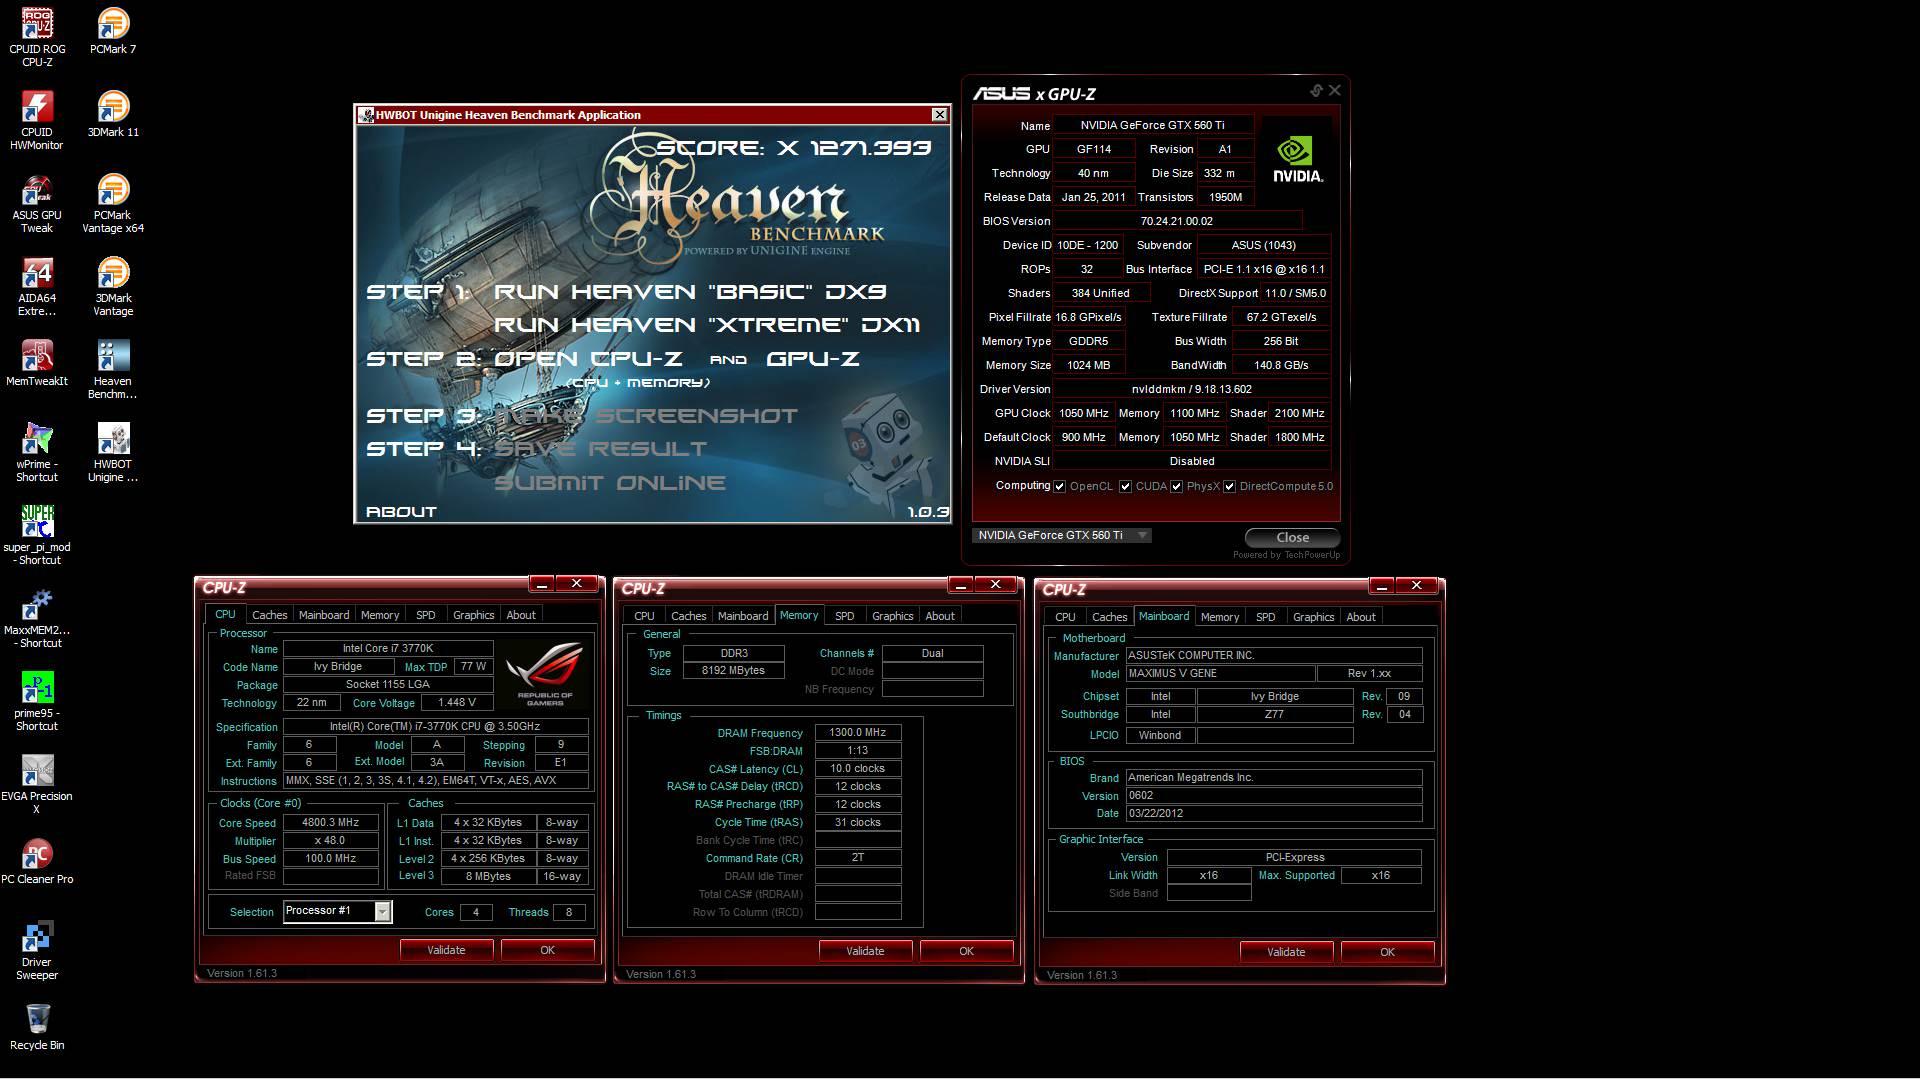Switch to CPU tab in mainboard CPU-Z window
Viewport: 1920px width, 1080px height.
pos(1065,617)
